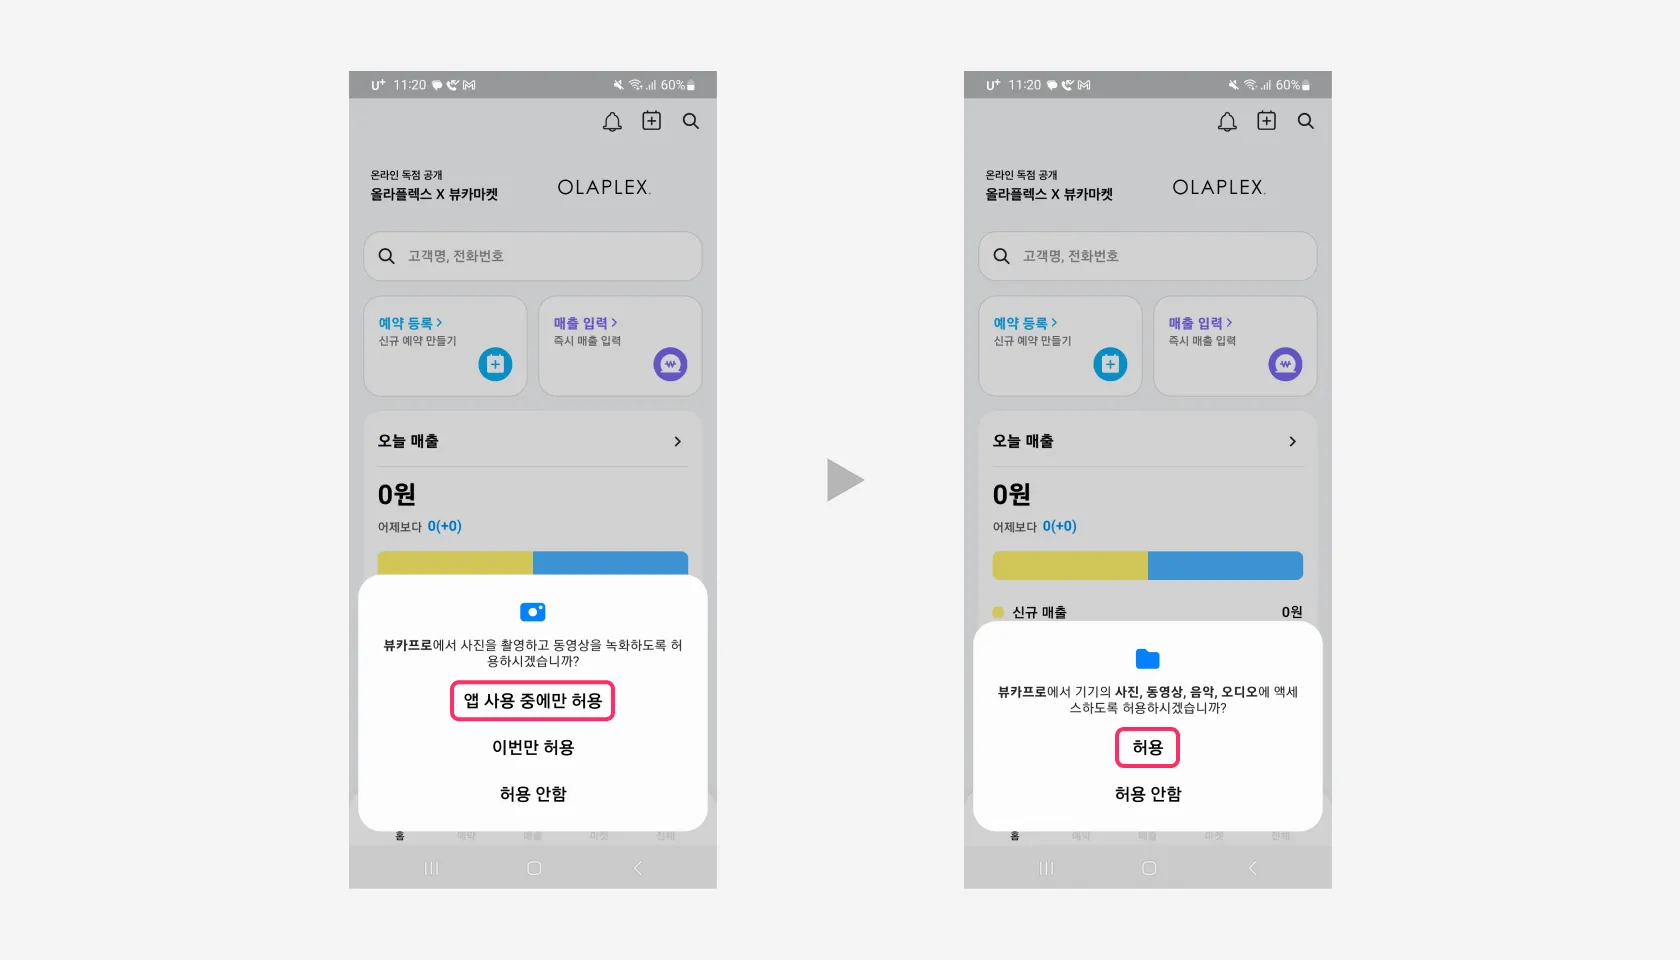Screen dimensions: 1680x960
Task: Expand 오늘 매출 chevron on right phone
Action: click(1292, 441)
